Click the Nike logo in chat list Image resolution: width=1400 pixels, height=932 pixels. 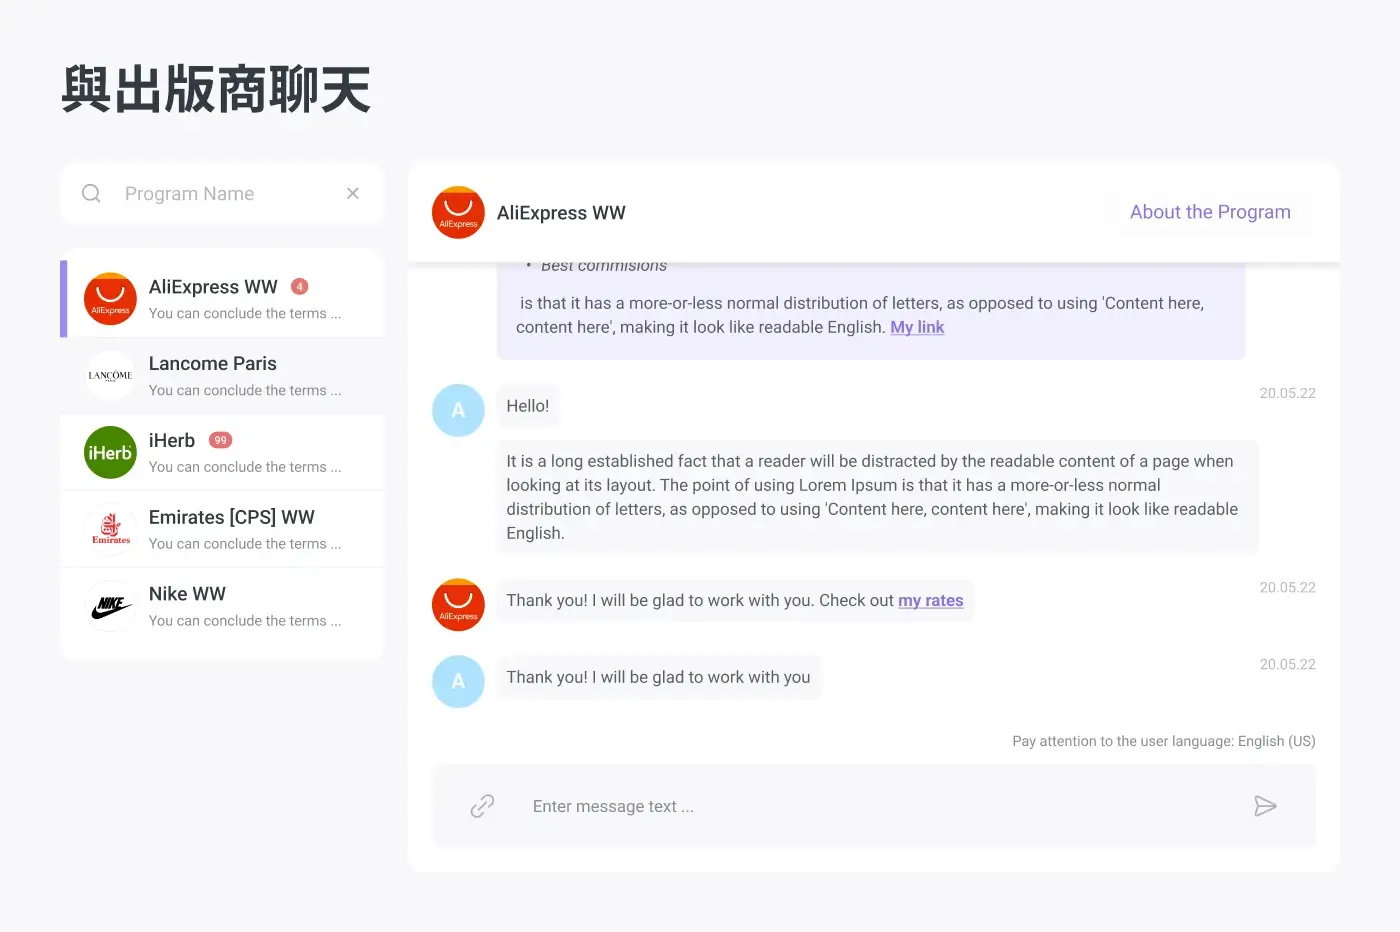(110, 607)
